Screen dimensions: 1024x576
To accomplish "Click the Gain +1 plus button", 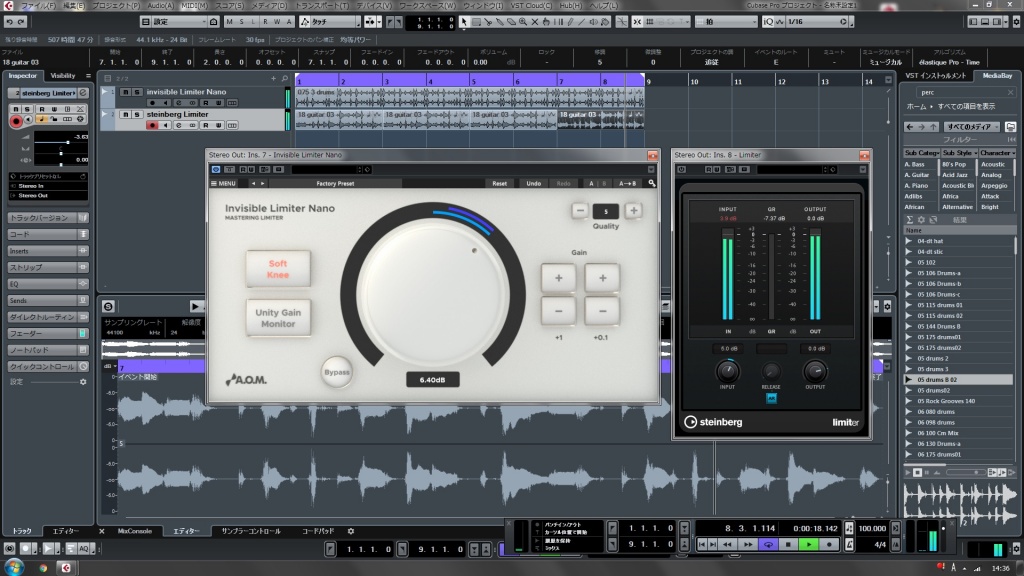I will 558,278.
